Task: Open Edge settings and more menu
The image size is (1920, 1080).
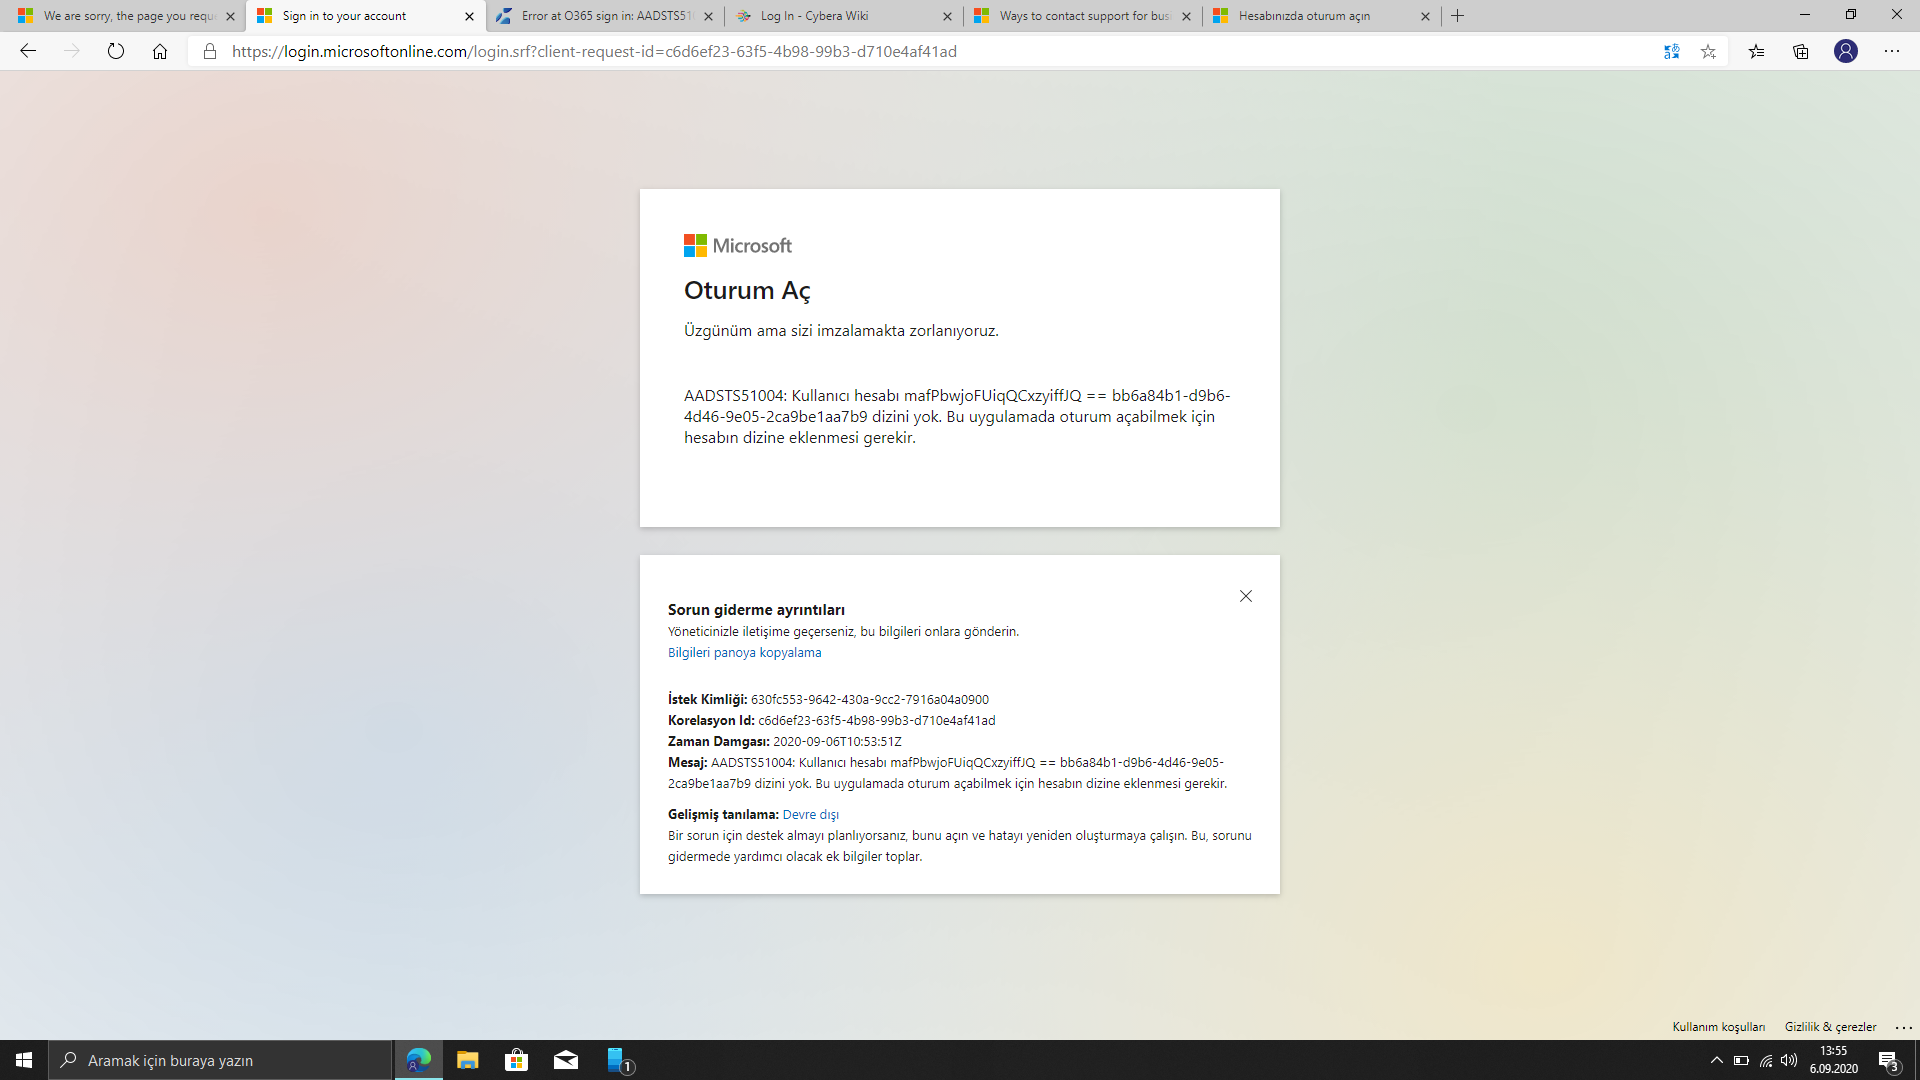Action: coord(1892,51)
